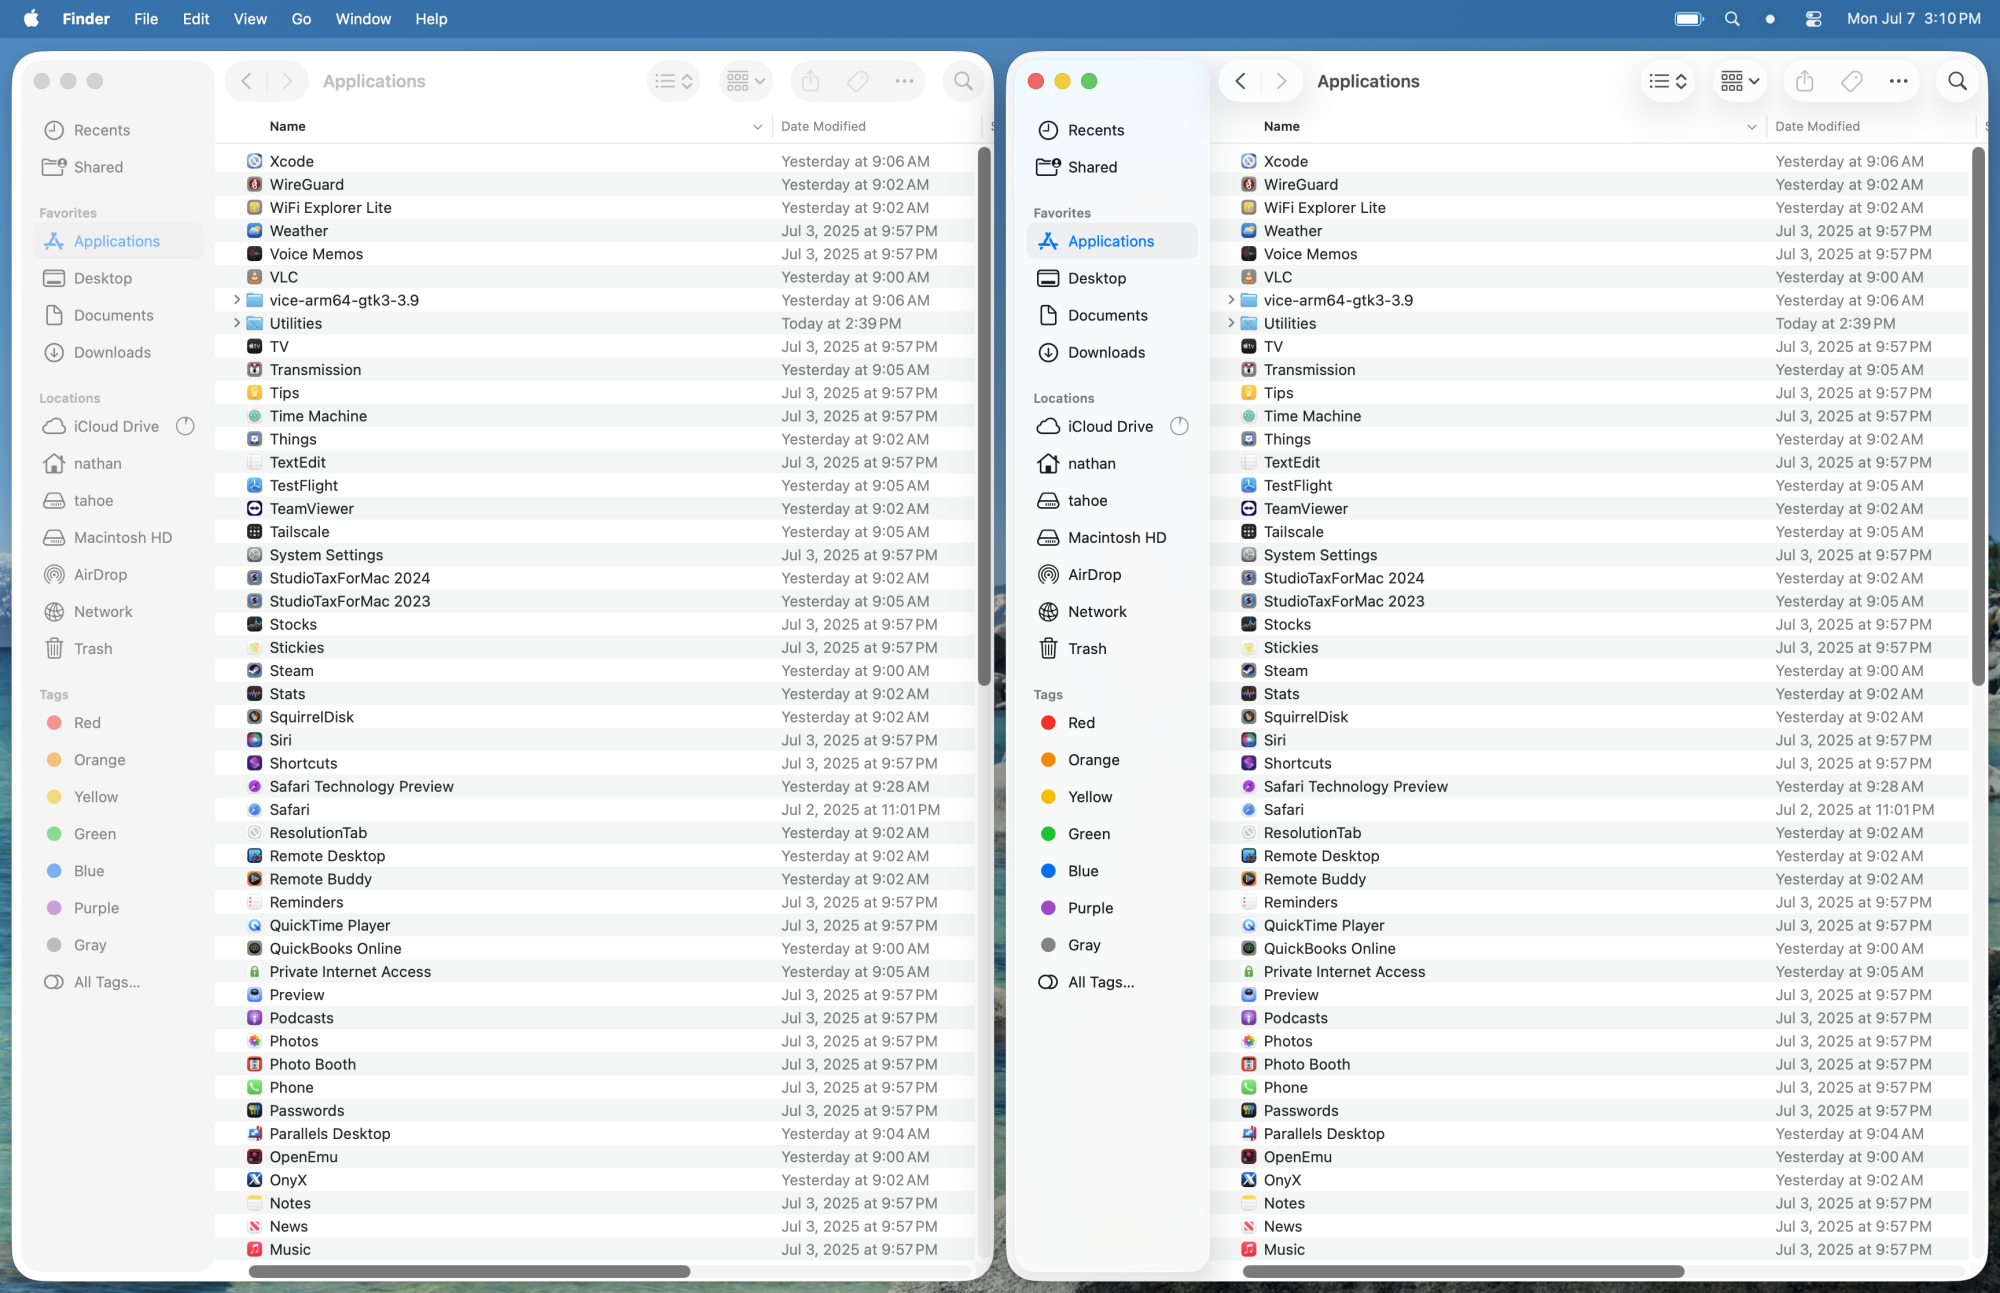Click the Date Modified column header in right window

coord(1817,126)
